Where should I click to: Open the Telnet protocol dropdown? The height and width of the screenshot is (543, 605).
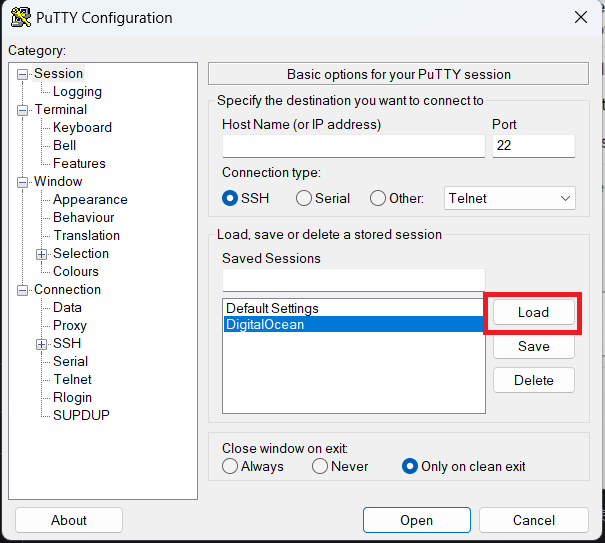(x=509, y=198)
